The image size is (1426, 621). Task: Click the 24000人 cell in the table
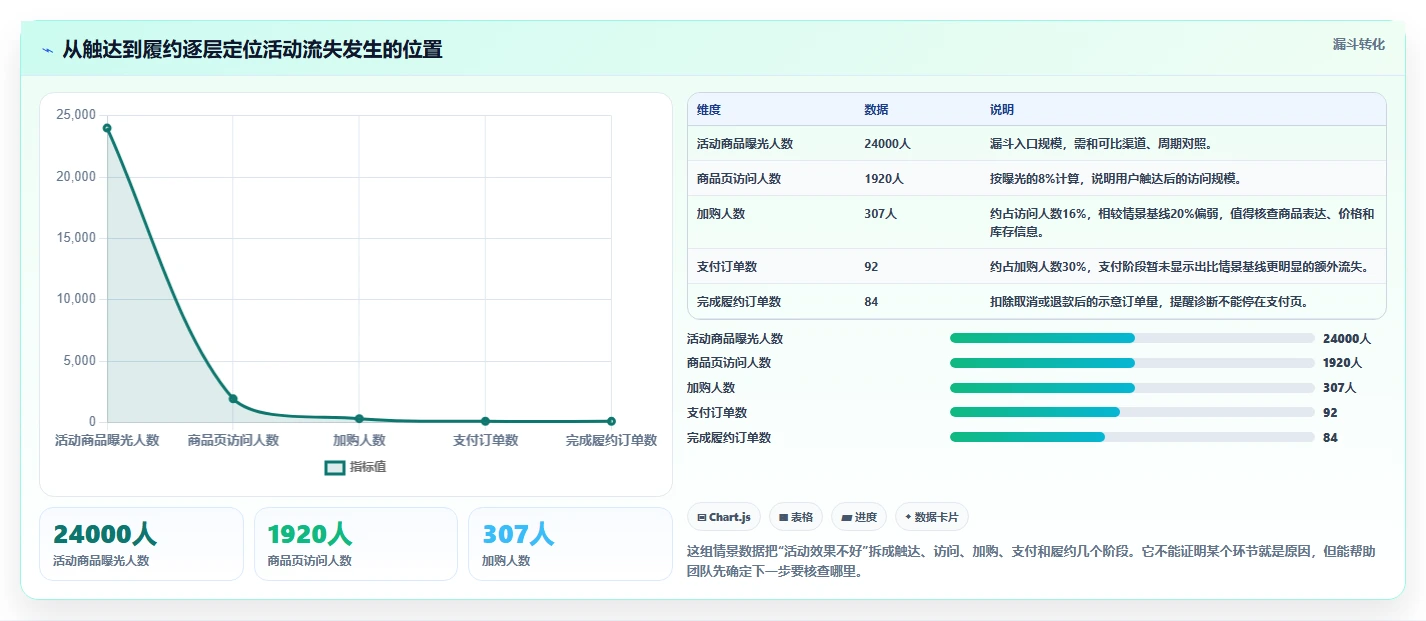click(x=887, y=144)
